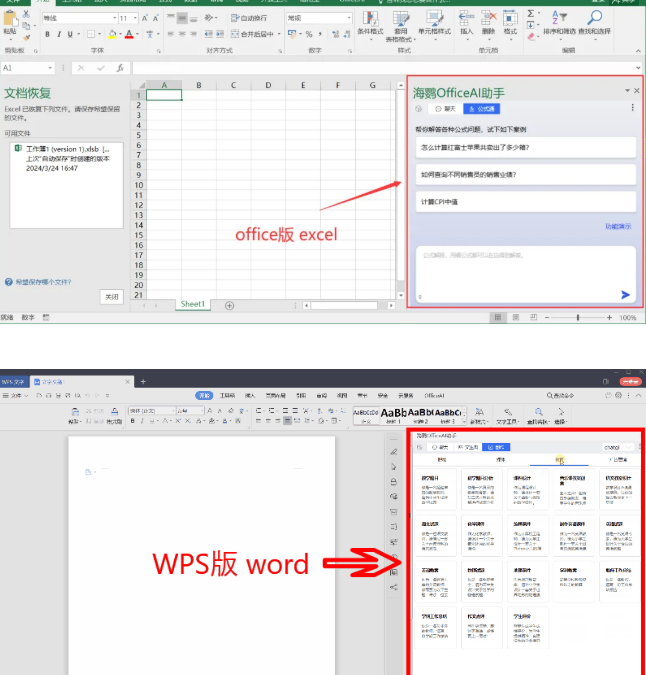Open Excel font size dropdown
The width and height of the screenshot is (646, 675).
[x=135, y=18]
